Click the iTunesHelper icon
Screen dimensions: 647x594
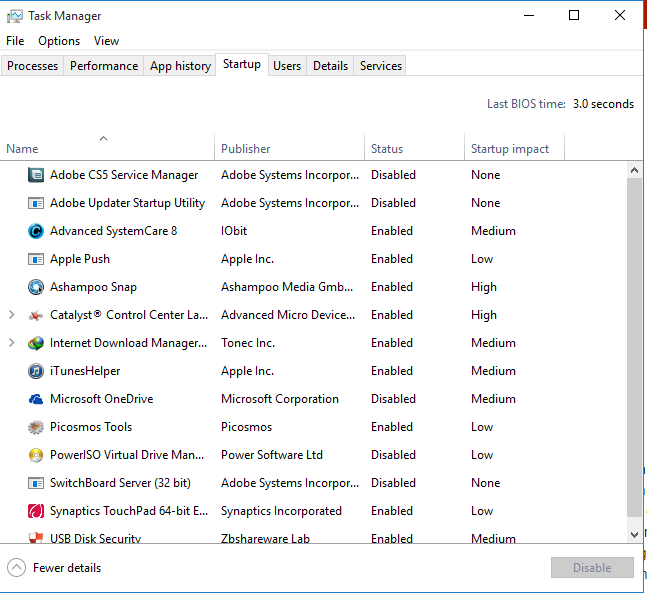click(36, 371)
